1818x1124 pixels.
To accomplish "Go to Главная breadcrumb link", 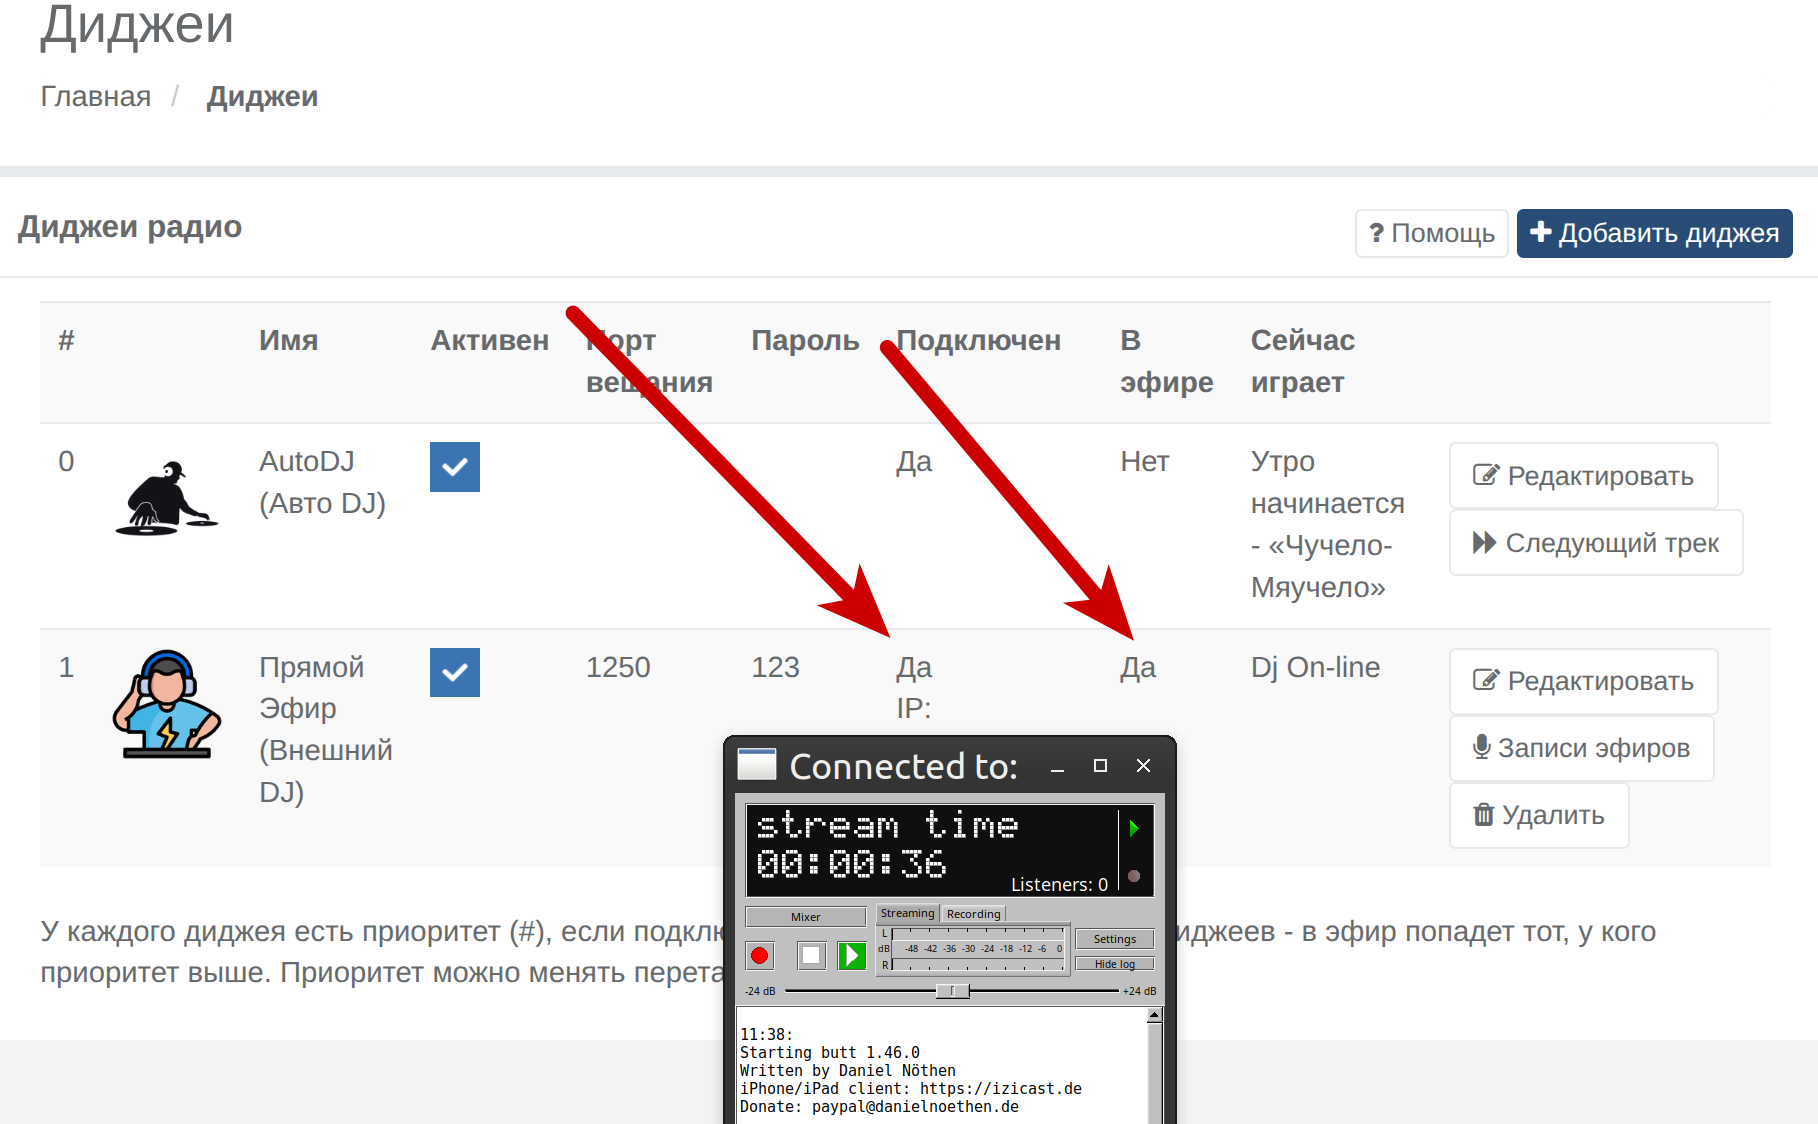I will [x=96, y=97].
